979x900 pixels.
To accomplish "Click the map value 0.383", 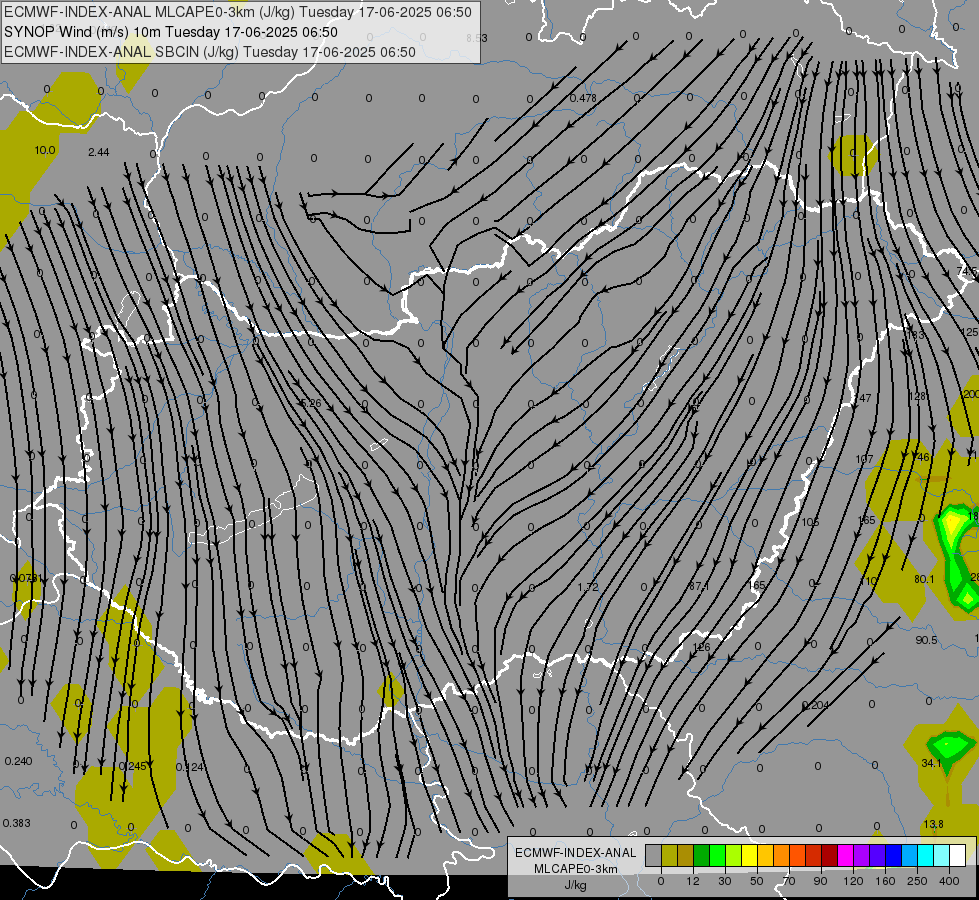I will (16, 823).
